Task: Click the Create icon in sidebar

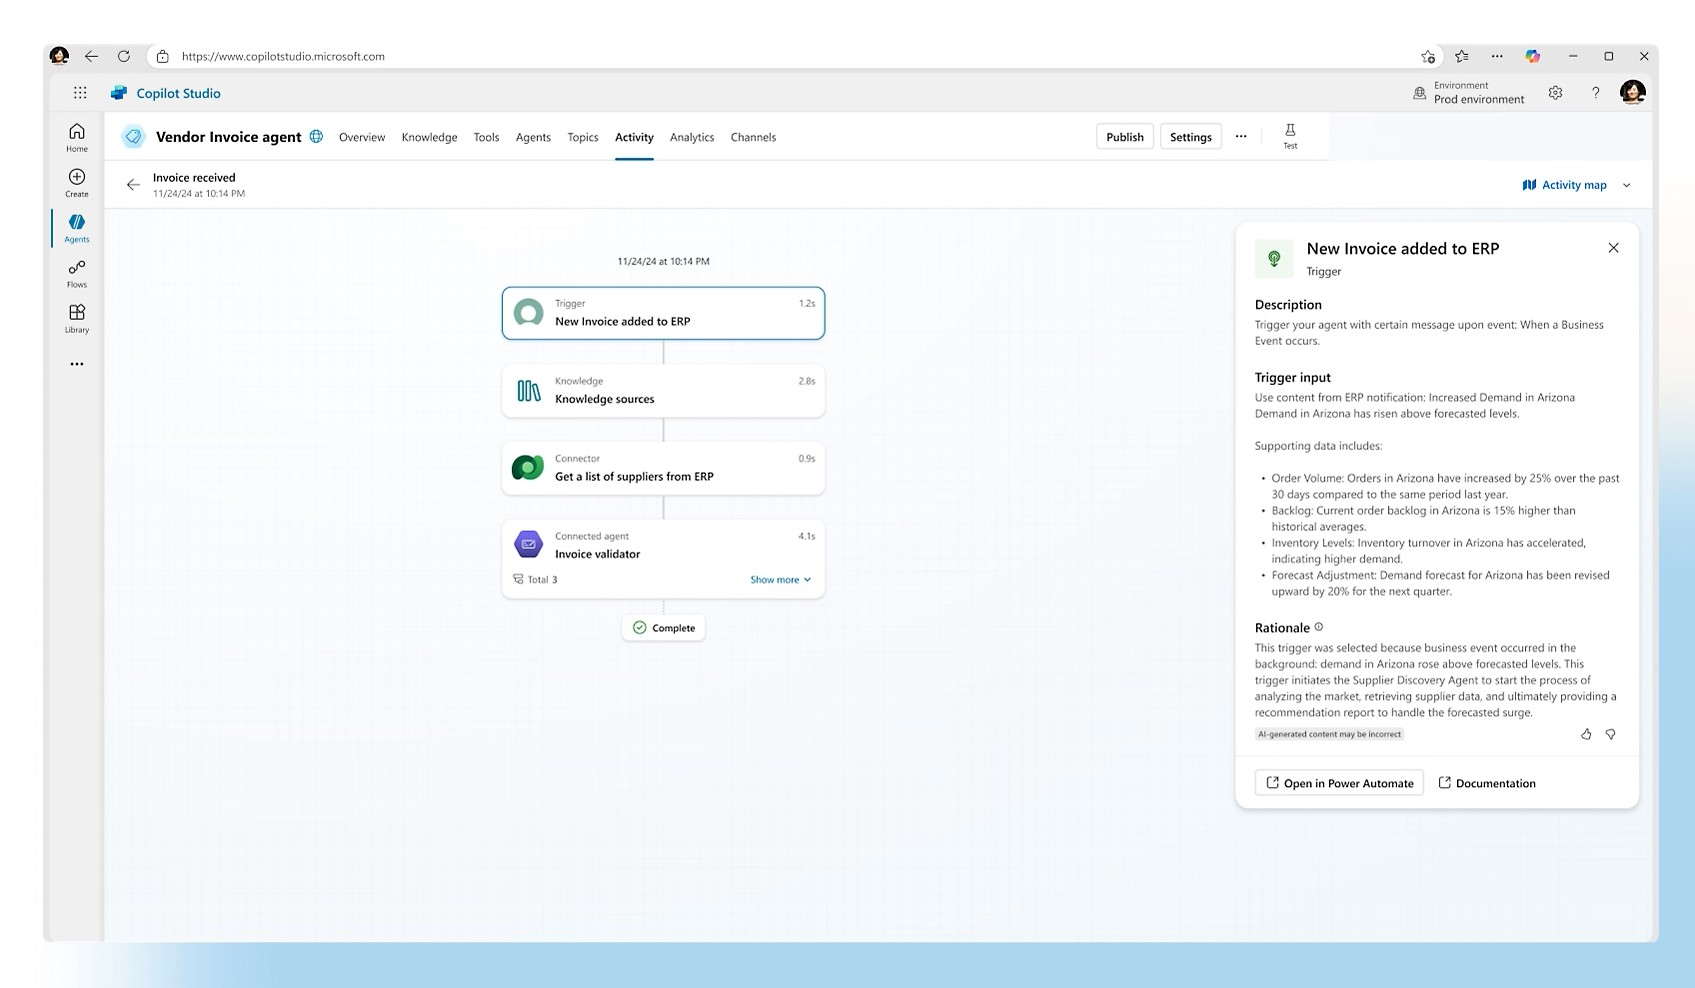Action: pos(76,181)
